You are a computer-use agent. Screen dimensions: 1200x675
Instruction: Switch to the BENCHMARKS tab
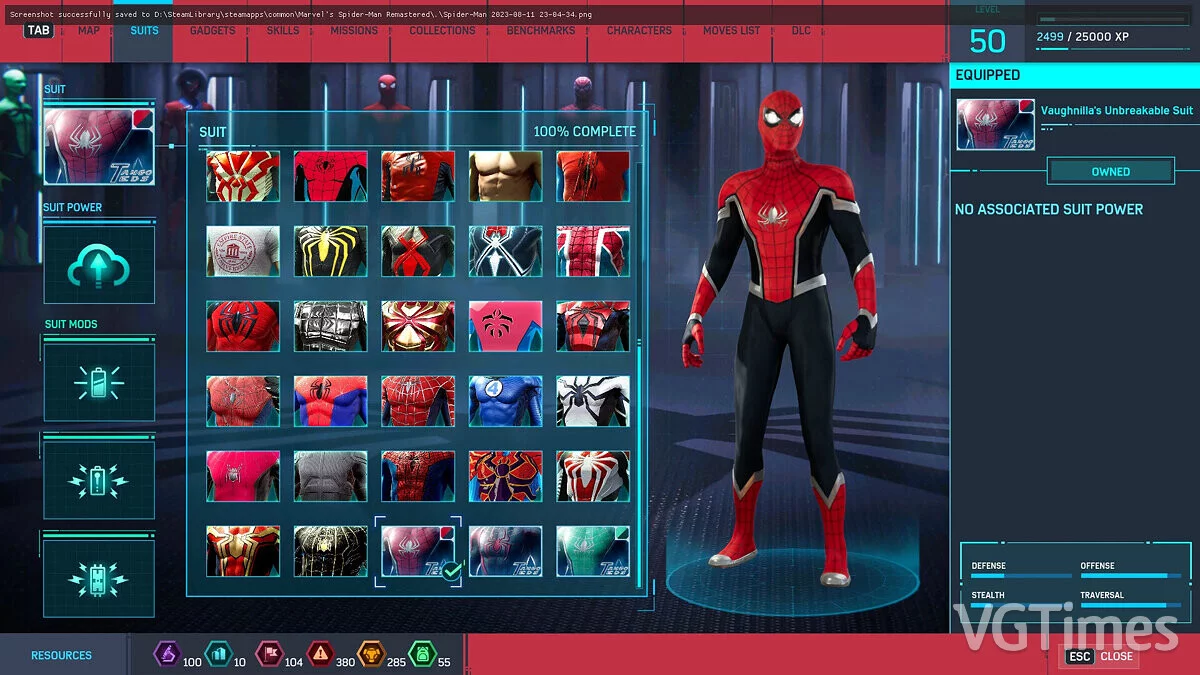tap(541, 31)
